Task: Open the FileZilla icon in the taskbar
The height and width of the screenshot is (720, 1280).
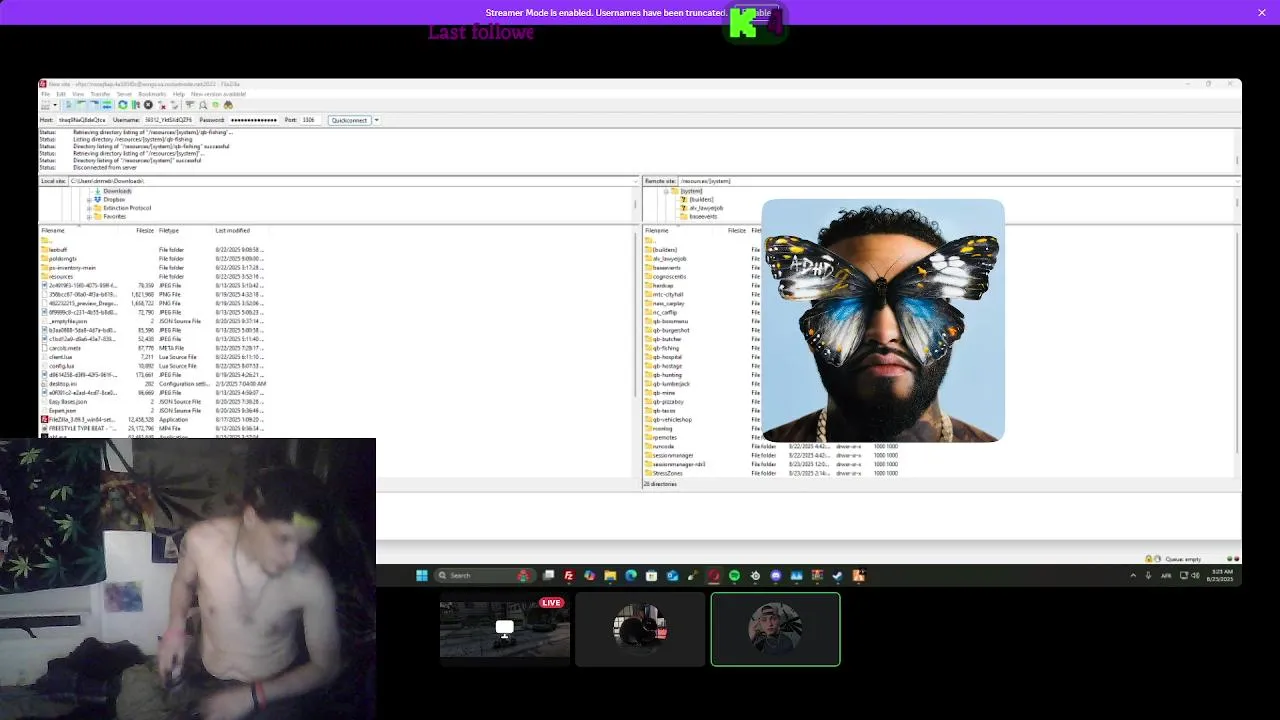Action: (x=568, y=575)
